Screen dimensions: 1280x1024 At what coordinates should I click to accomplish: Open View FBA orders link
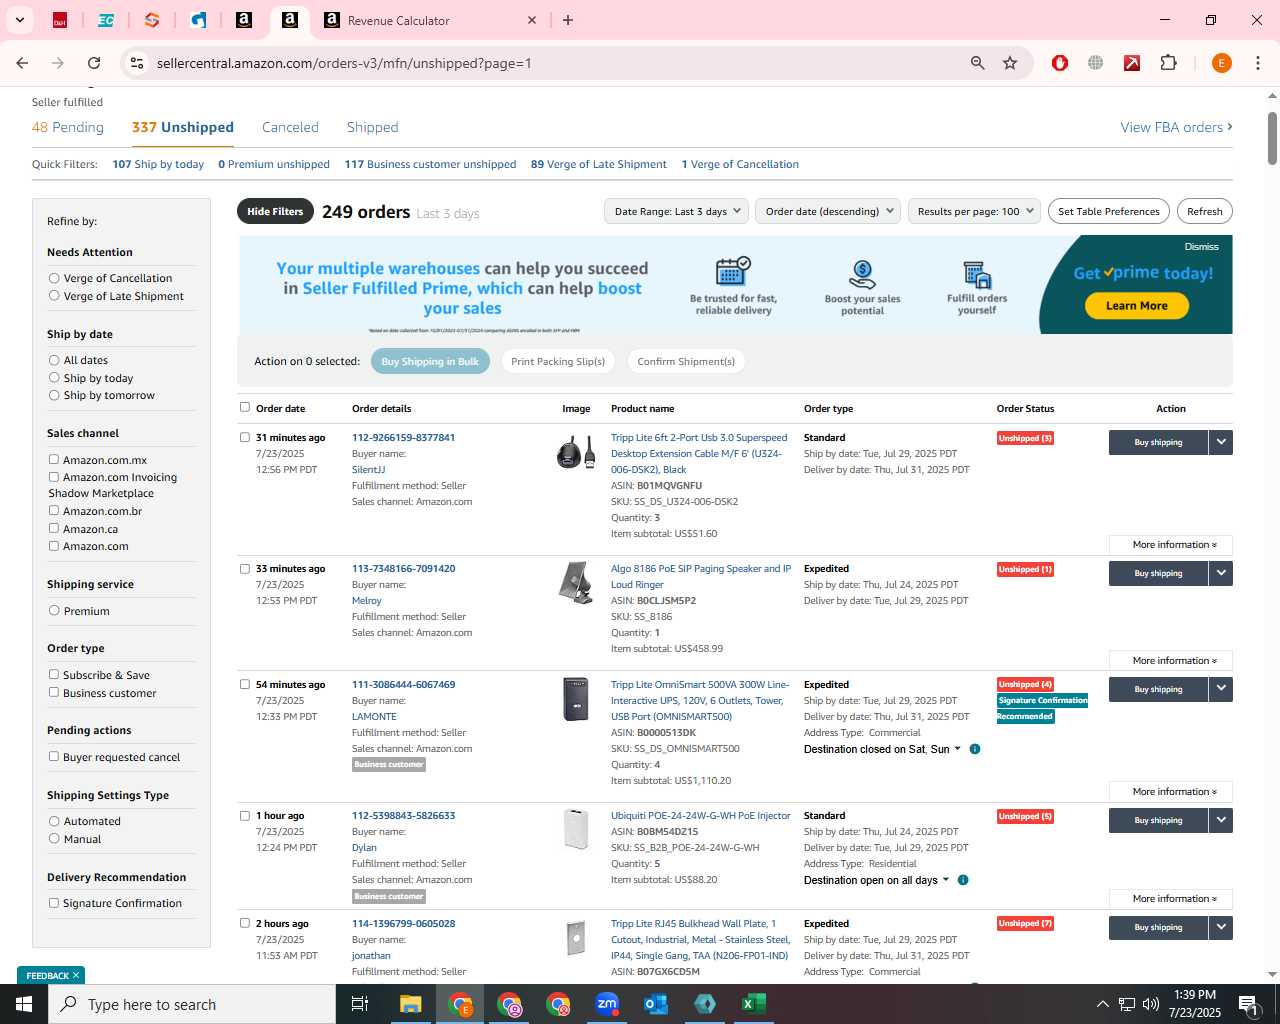1176,127
